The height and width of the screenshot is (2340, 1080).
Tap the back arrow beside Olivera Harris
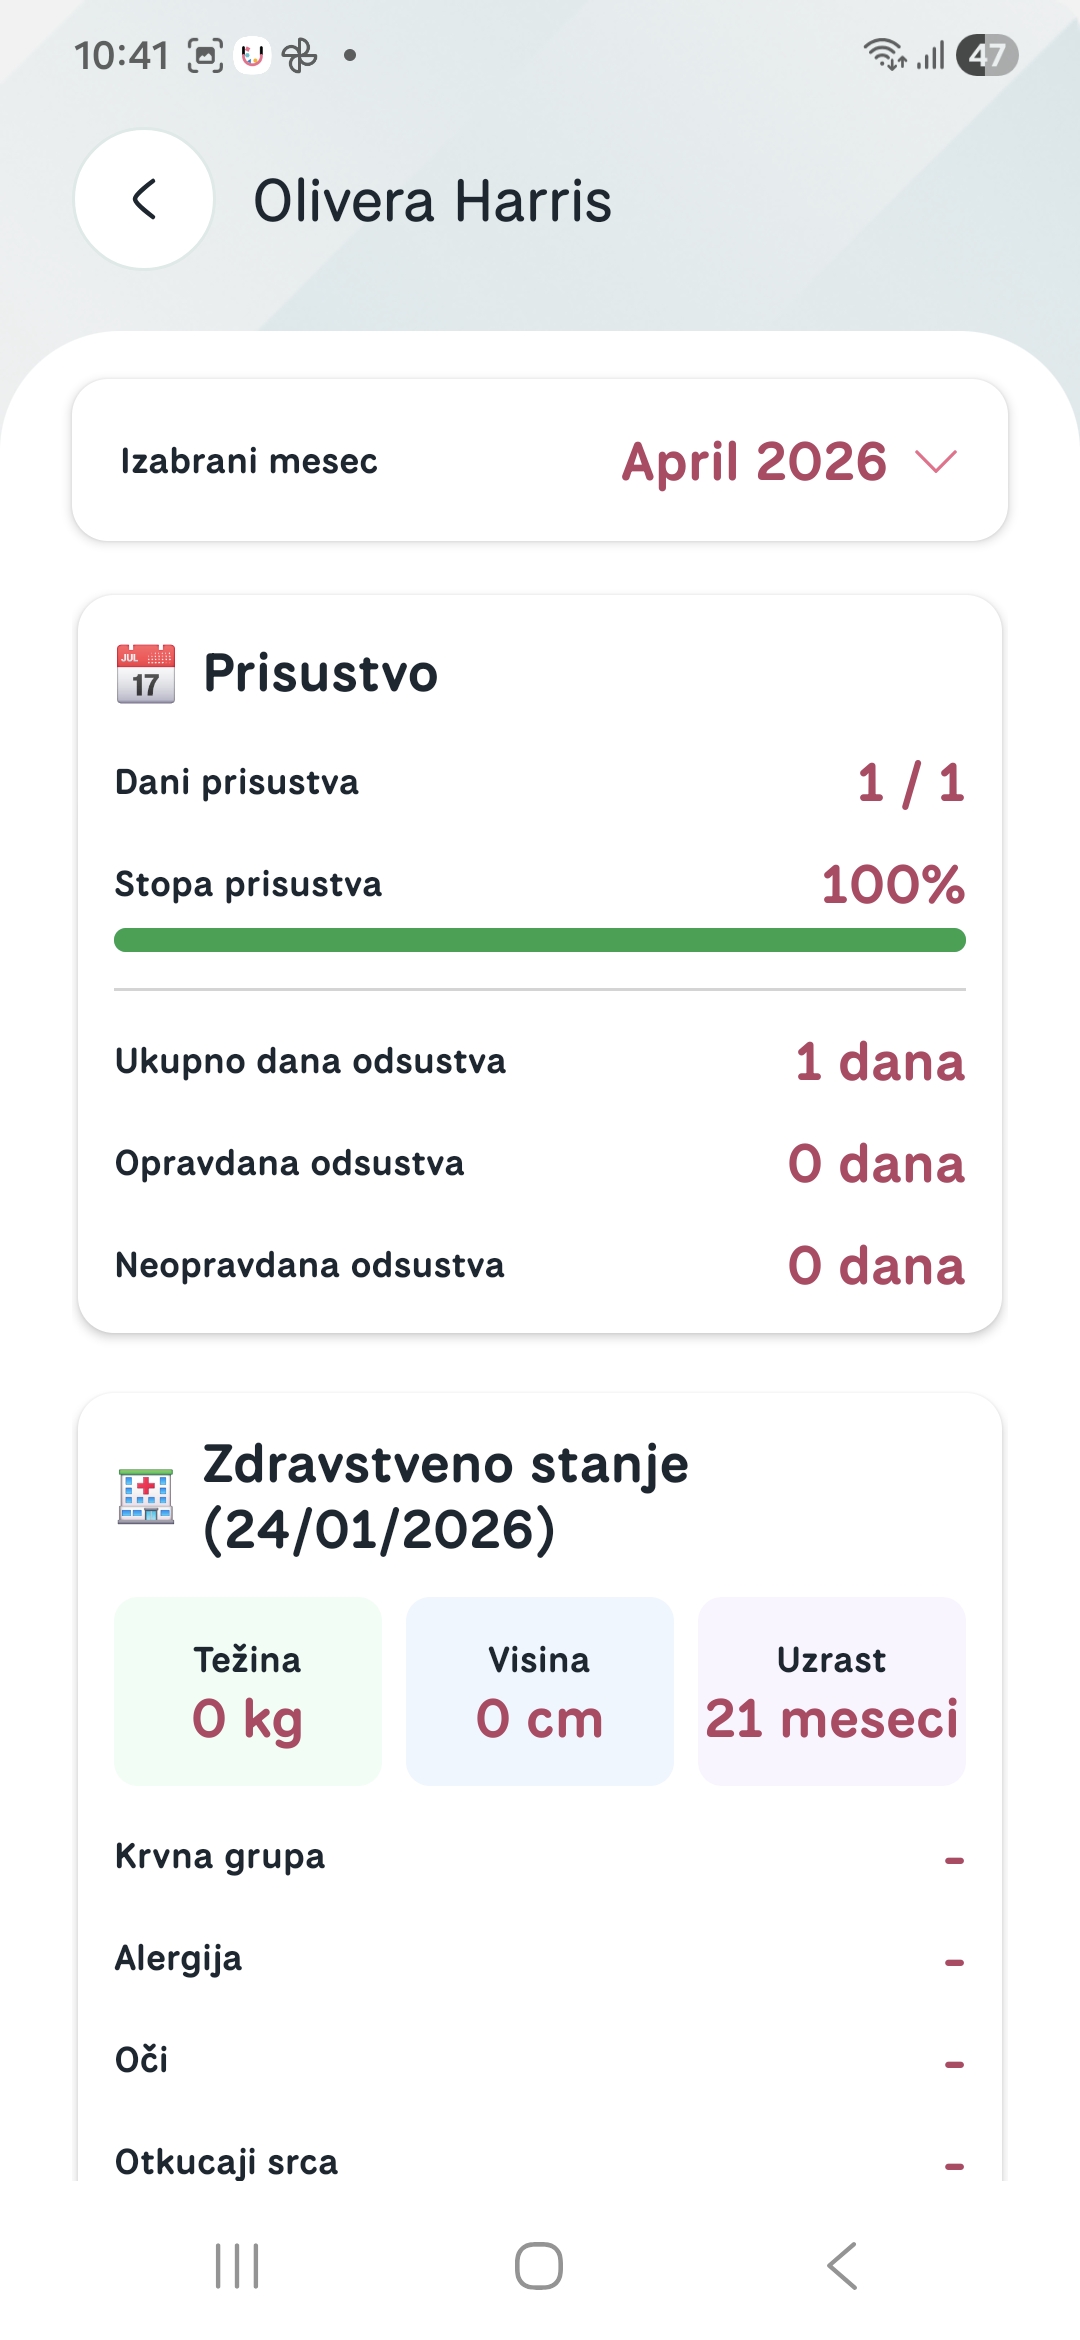click(144, 199)
